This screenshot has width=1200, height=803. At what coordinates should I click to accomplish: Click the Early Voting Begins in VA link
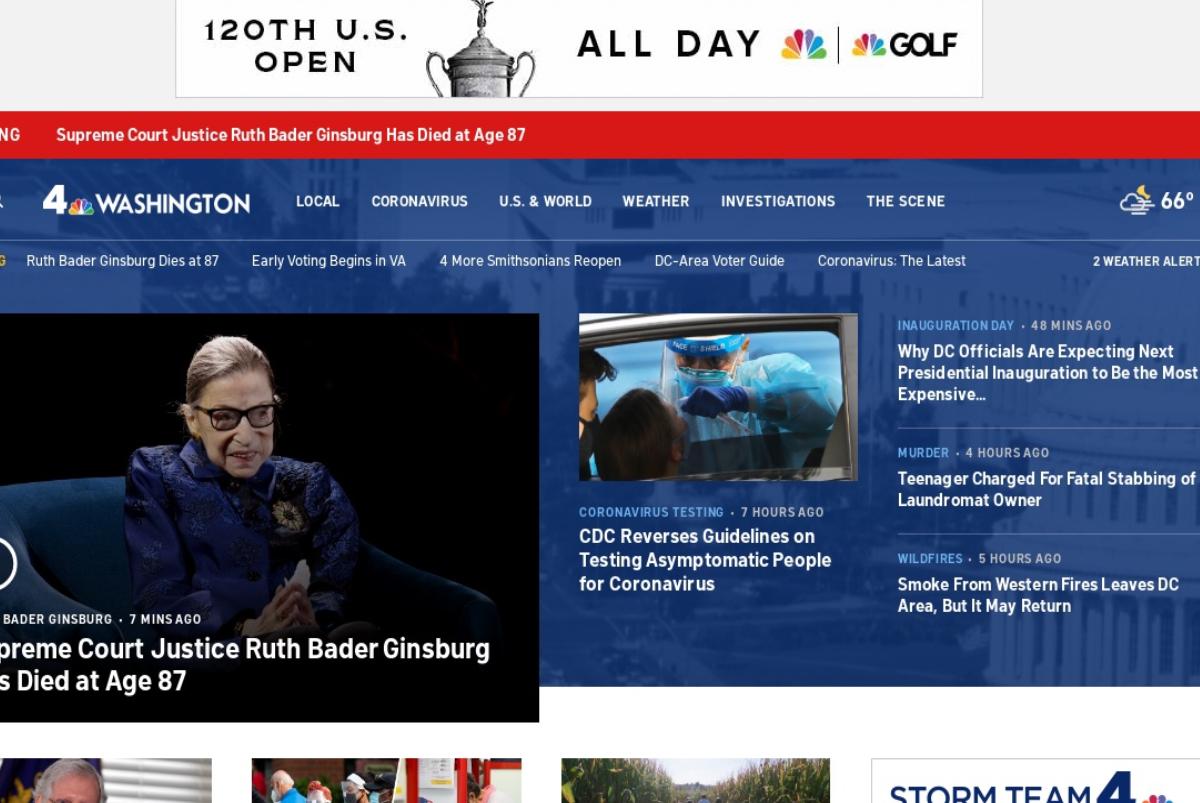[329, 261]
